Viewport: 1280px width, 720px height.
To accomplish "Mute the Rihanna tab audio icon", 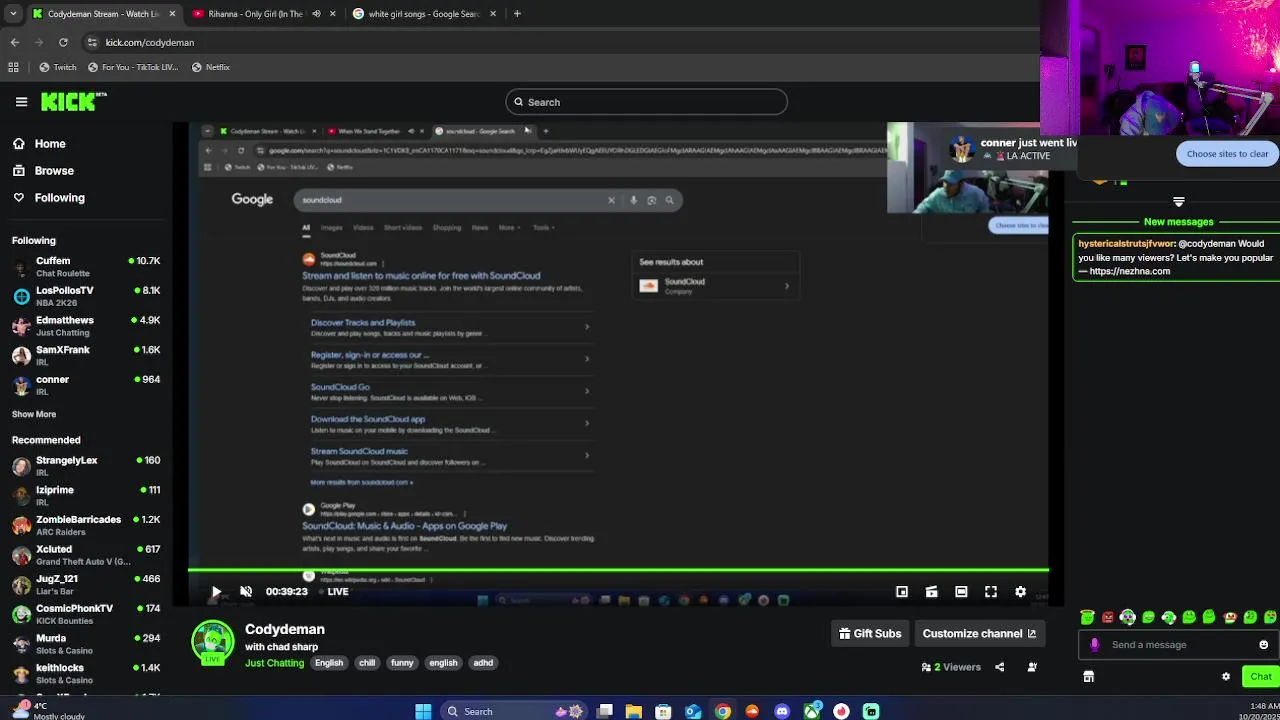I will coord(316,14).
